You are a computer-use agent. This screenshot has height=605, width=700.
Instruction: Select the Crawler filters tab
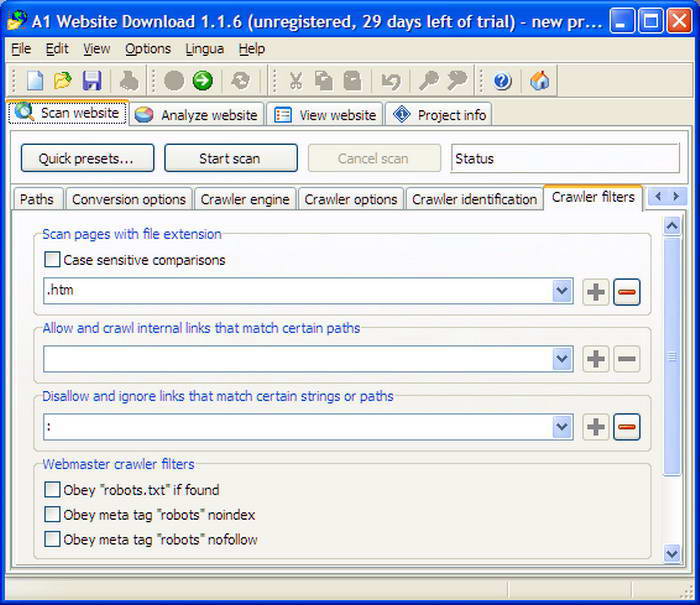593,197
